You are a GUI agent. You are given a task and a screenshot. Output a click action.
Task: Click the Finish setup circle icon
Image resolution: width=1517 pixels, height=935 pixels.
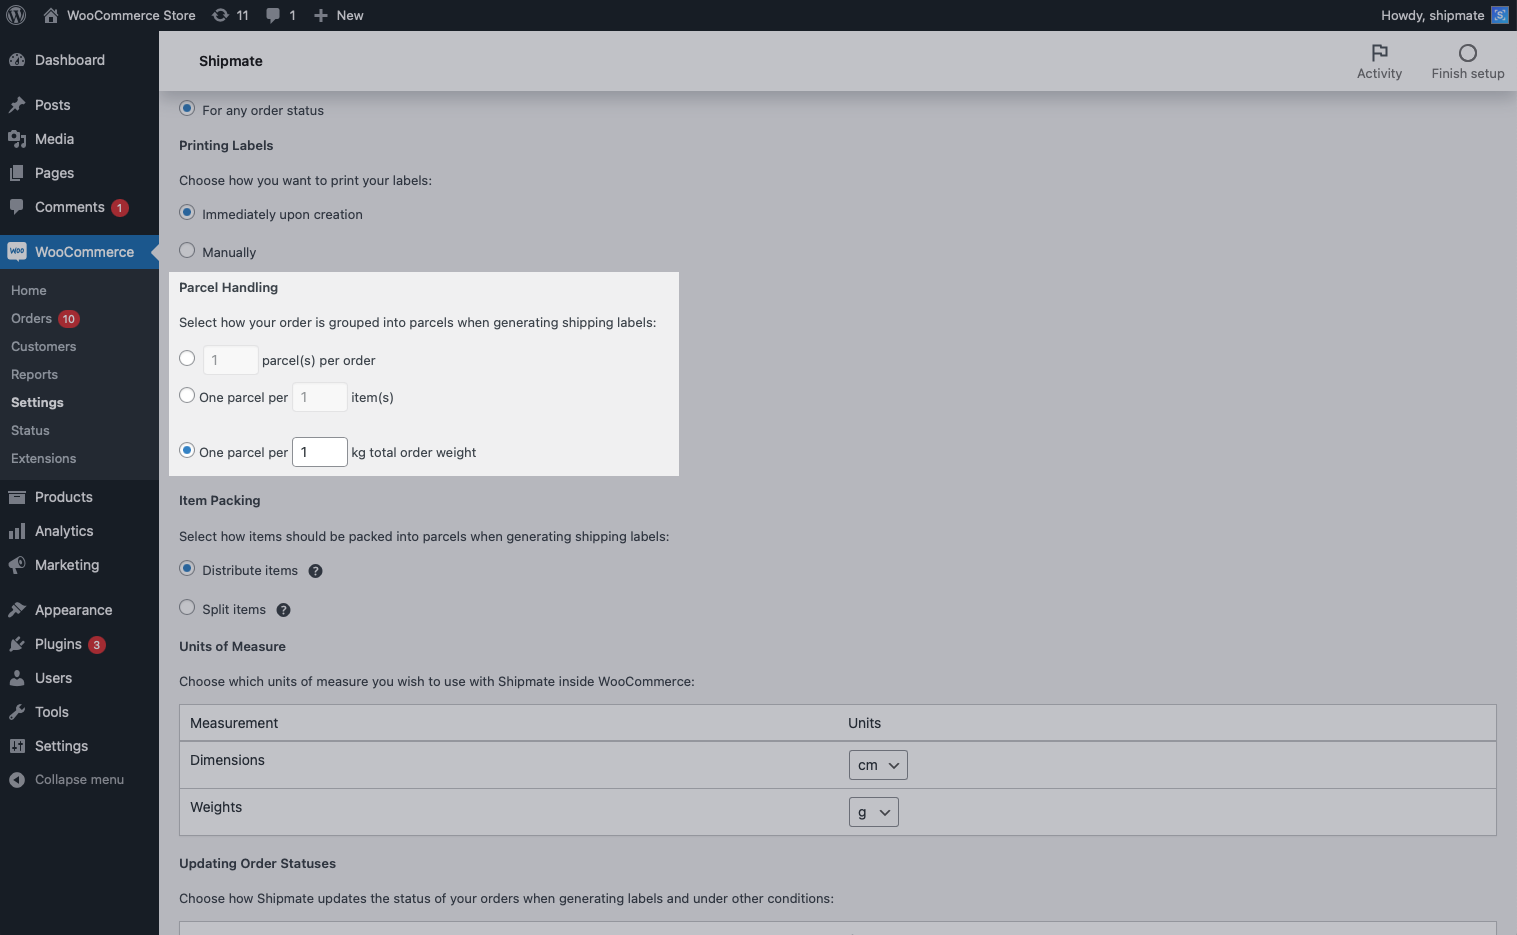[1467, 53]
